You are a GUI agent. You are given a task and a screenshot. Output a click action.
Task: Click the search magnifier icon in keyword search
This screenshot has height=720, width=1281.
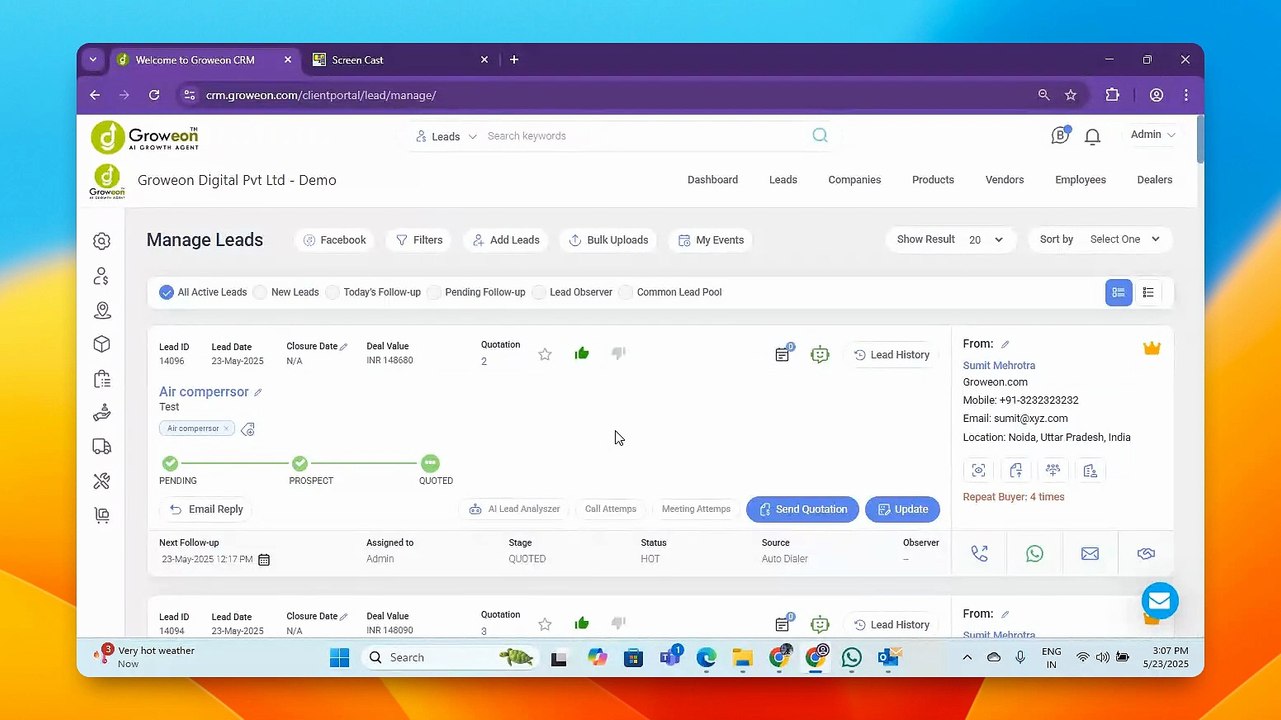(x=820, y=136)
